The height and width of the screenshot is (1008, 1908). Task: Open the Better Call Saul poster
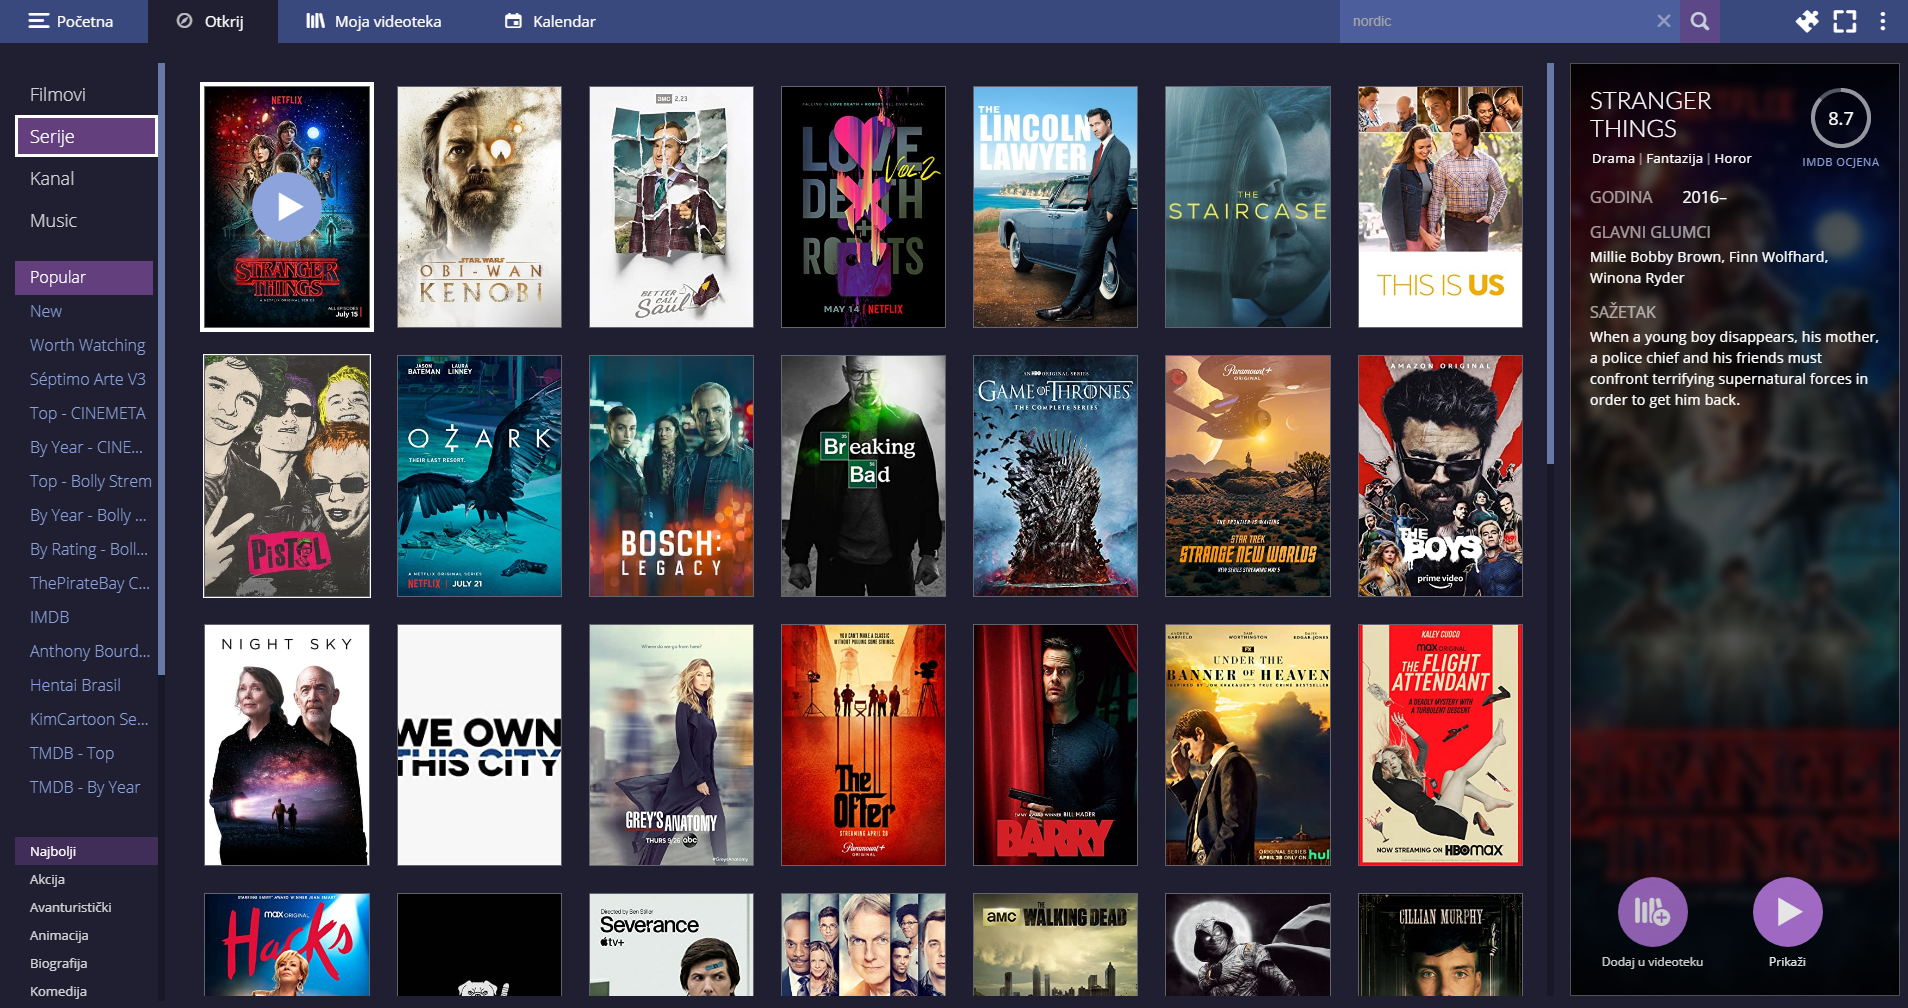click(671, 207)
